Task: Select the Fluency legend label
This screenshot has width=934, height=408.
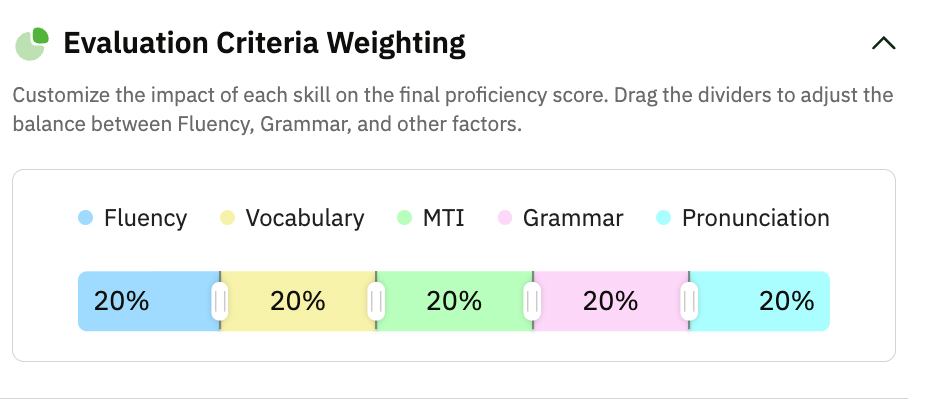Action: coord(145,218)
